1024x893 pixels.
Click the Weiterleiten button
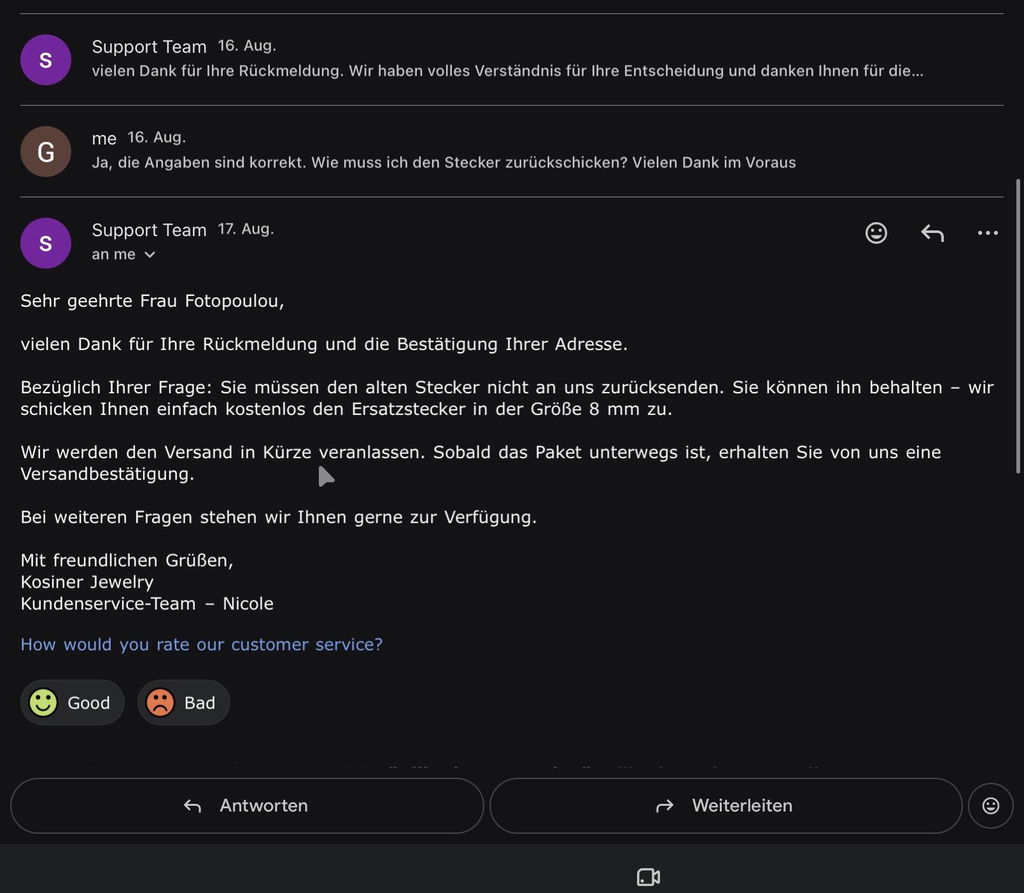tap(726, 805)
